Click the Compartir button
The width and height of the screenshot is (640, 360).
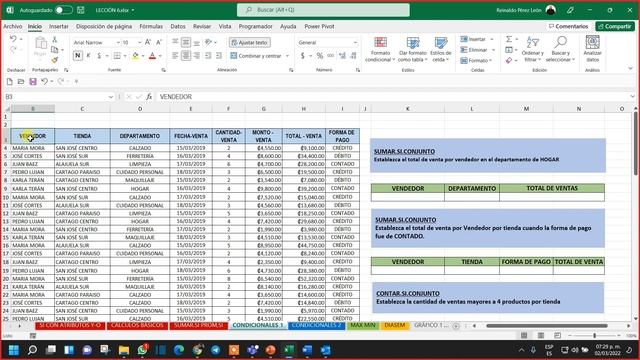(615, 26)
